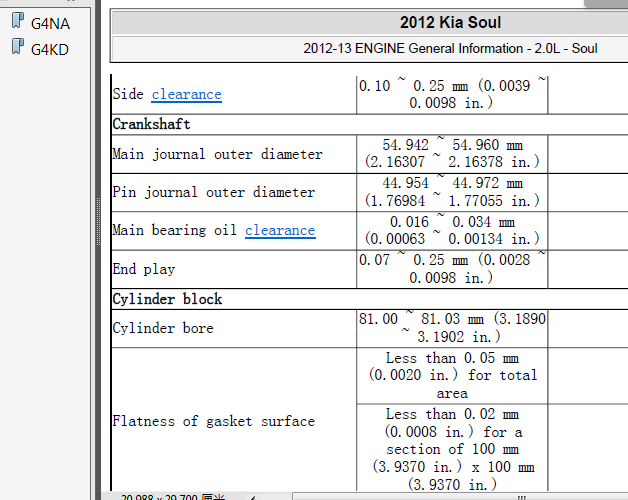The width and height of the screenshot is (628, 500).
Task: Click the 'Crankshaft' section heading
Action: pos(151,124)
